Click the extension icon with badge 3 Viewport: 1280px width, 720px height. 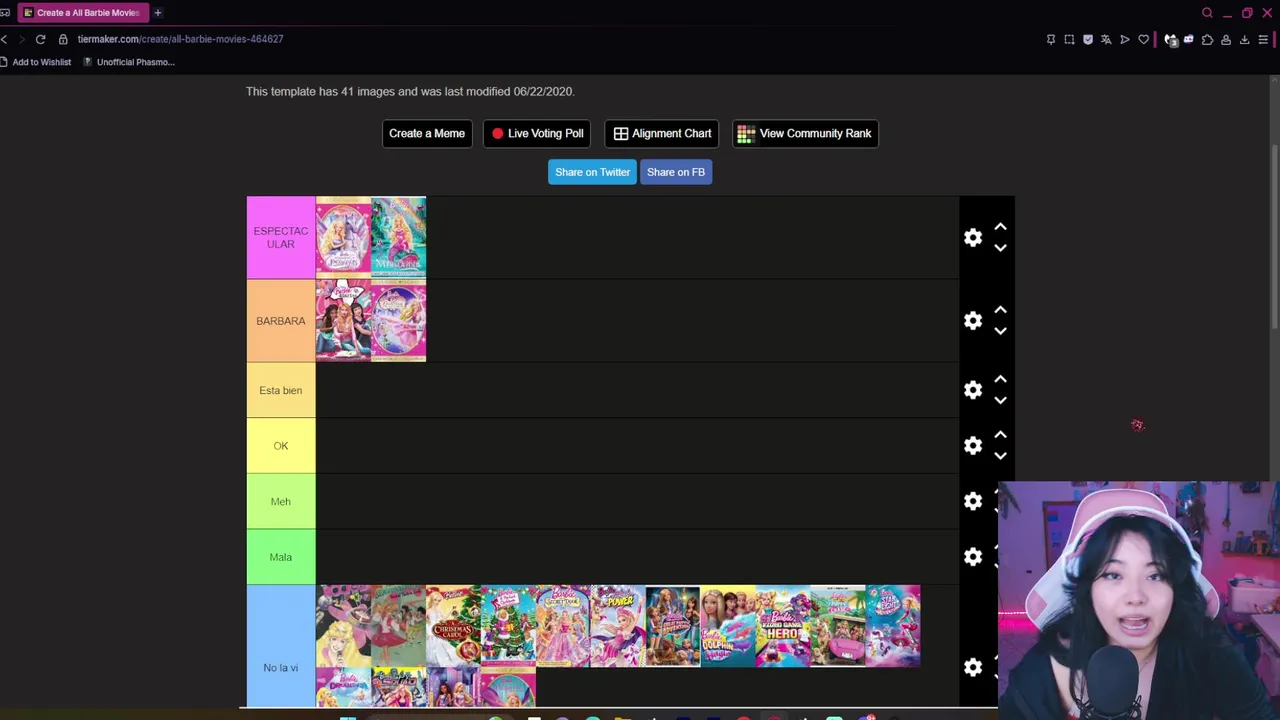(x=1170, y=40)
